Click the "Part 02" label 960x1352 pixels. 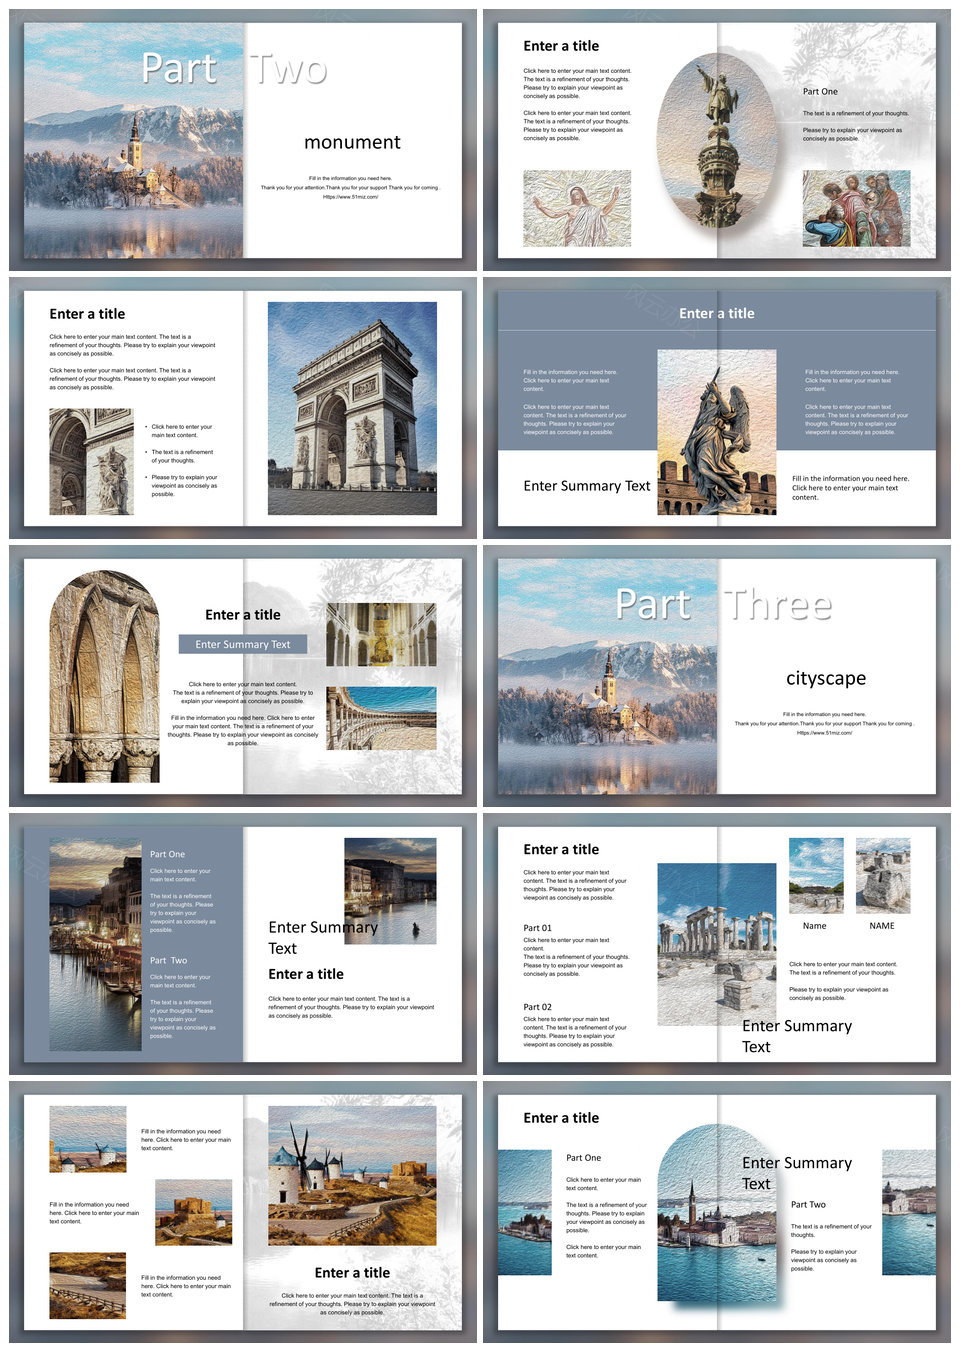538,1008
